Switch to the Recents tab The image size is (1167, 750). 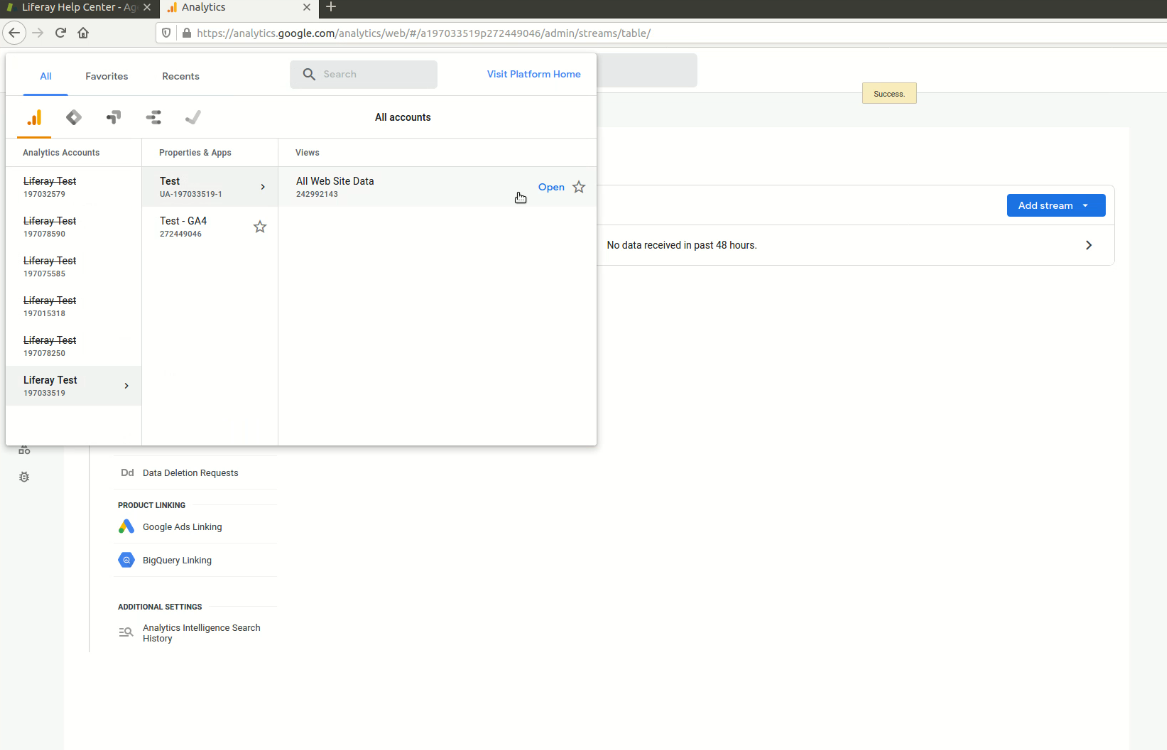click(181, 77)
